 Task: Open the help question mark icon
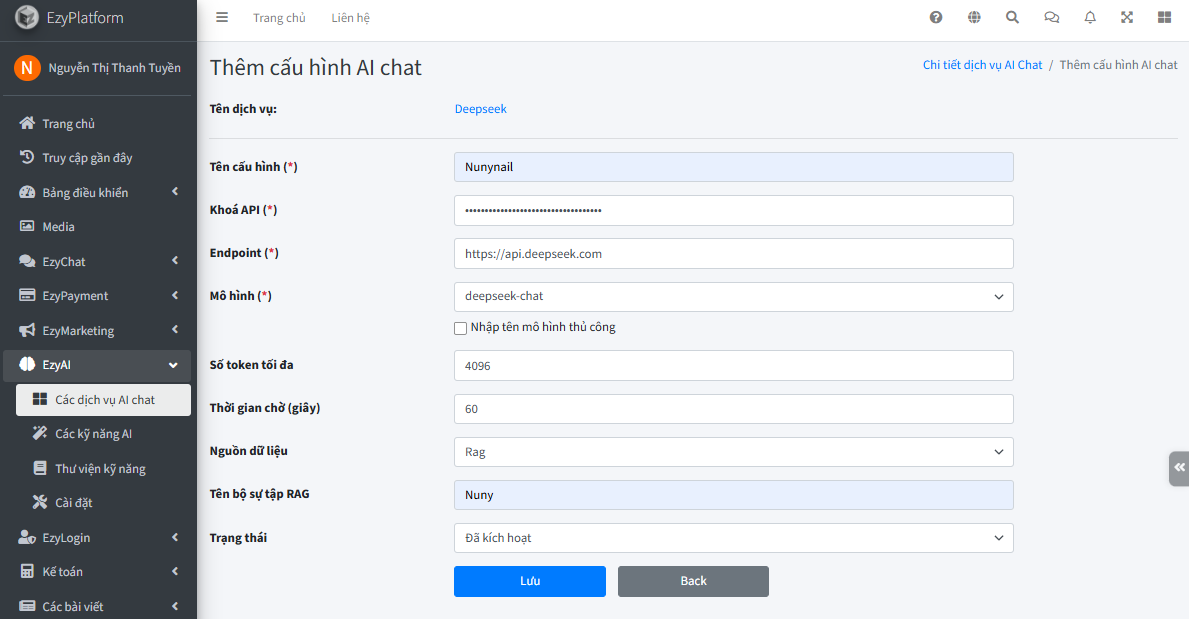pos(936,17)
